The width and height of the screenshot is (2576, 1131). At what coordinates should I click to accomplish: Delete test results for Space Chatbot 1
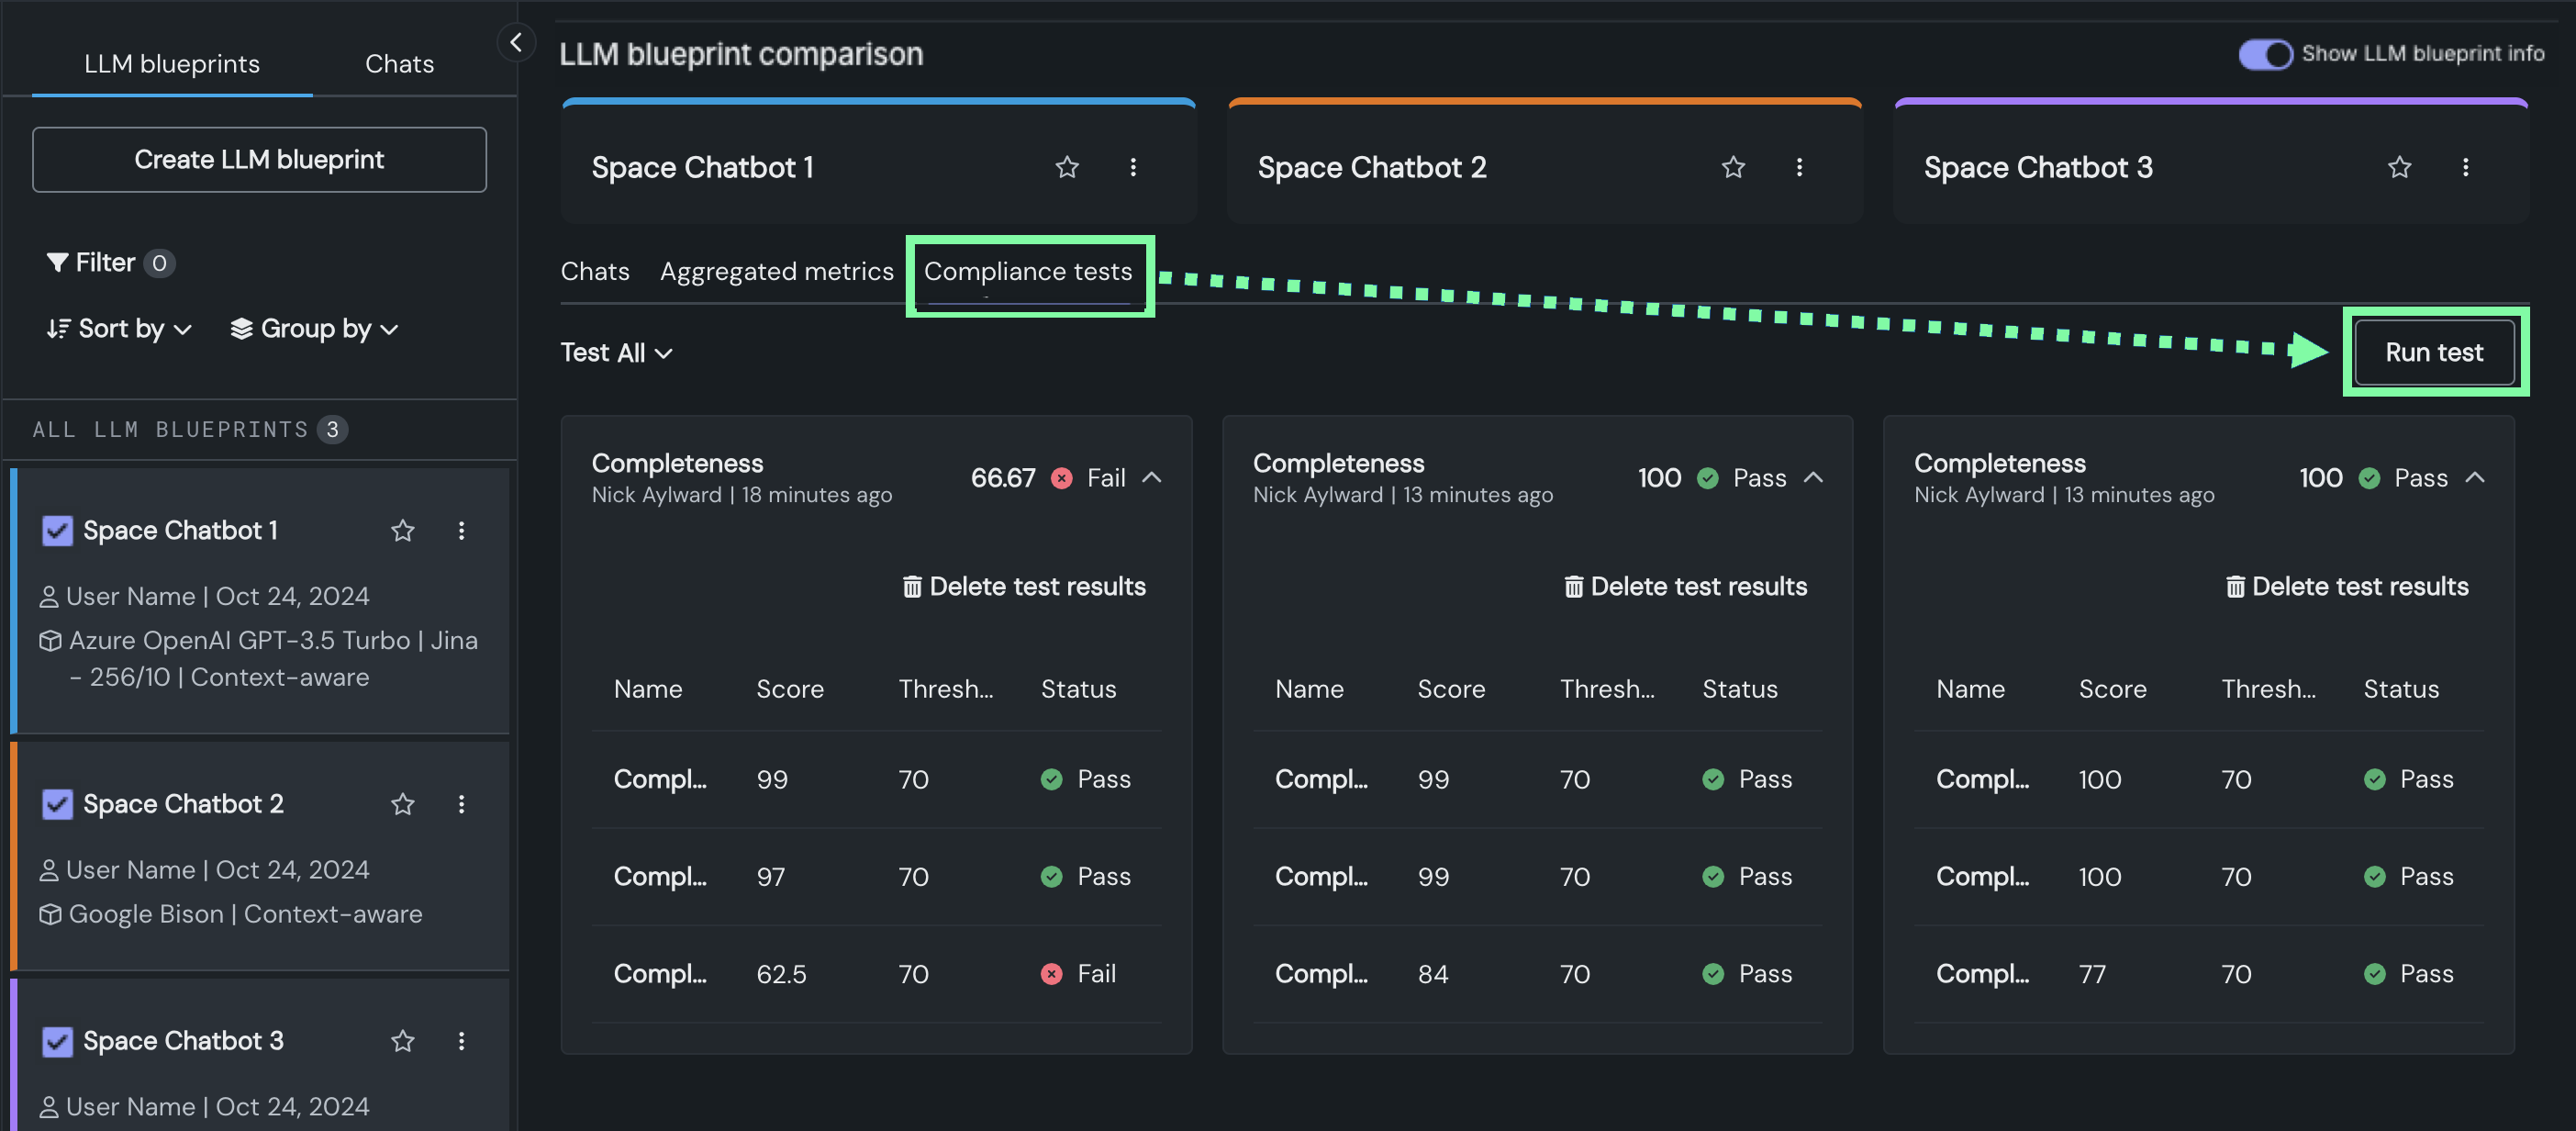tap(1024, 586)
